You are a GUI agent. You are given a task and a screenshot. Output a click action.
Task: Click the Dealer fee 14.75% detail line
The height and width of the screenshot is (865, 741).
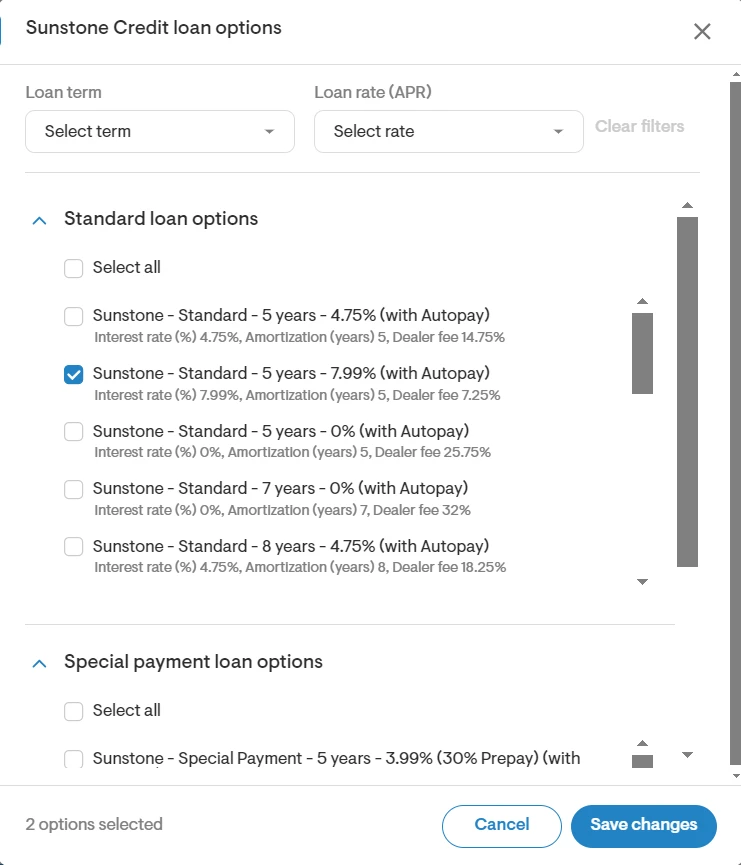point(299,337)
